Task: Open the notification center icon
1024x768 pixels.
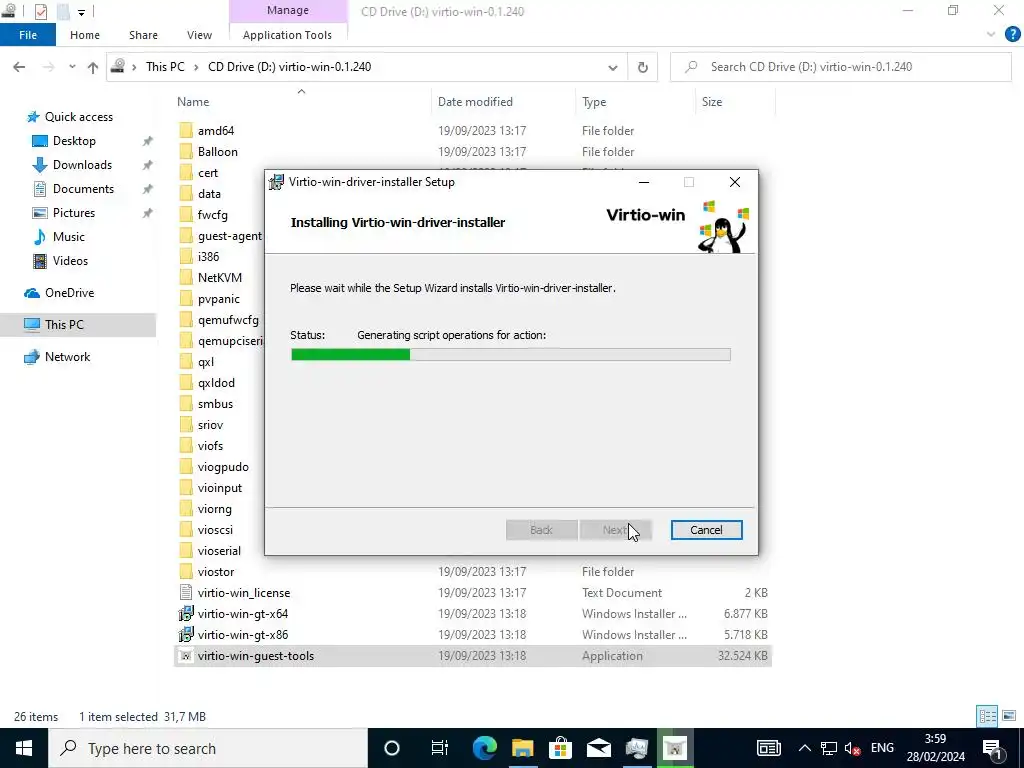Action: (992, 748)
